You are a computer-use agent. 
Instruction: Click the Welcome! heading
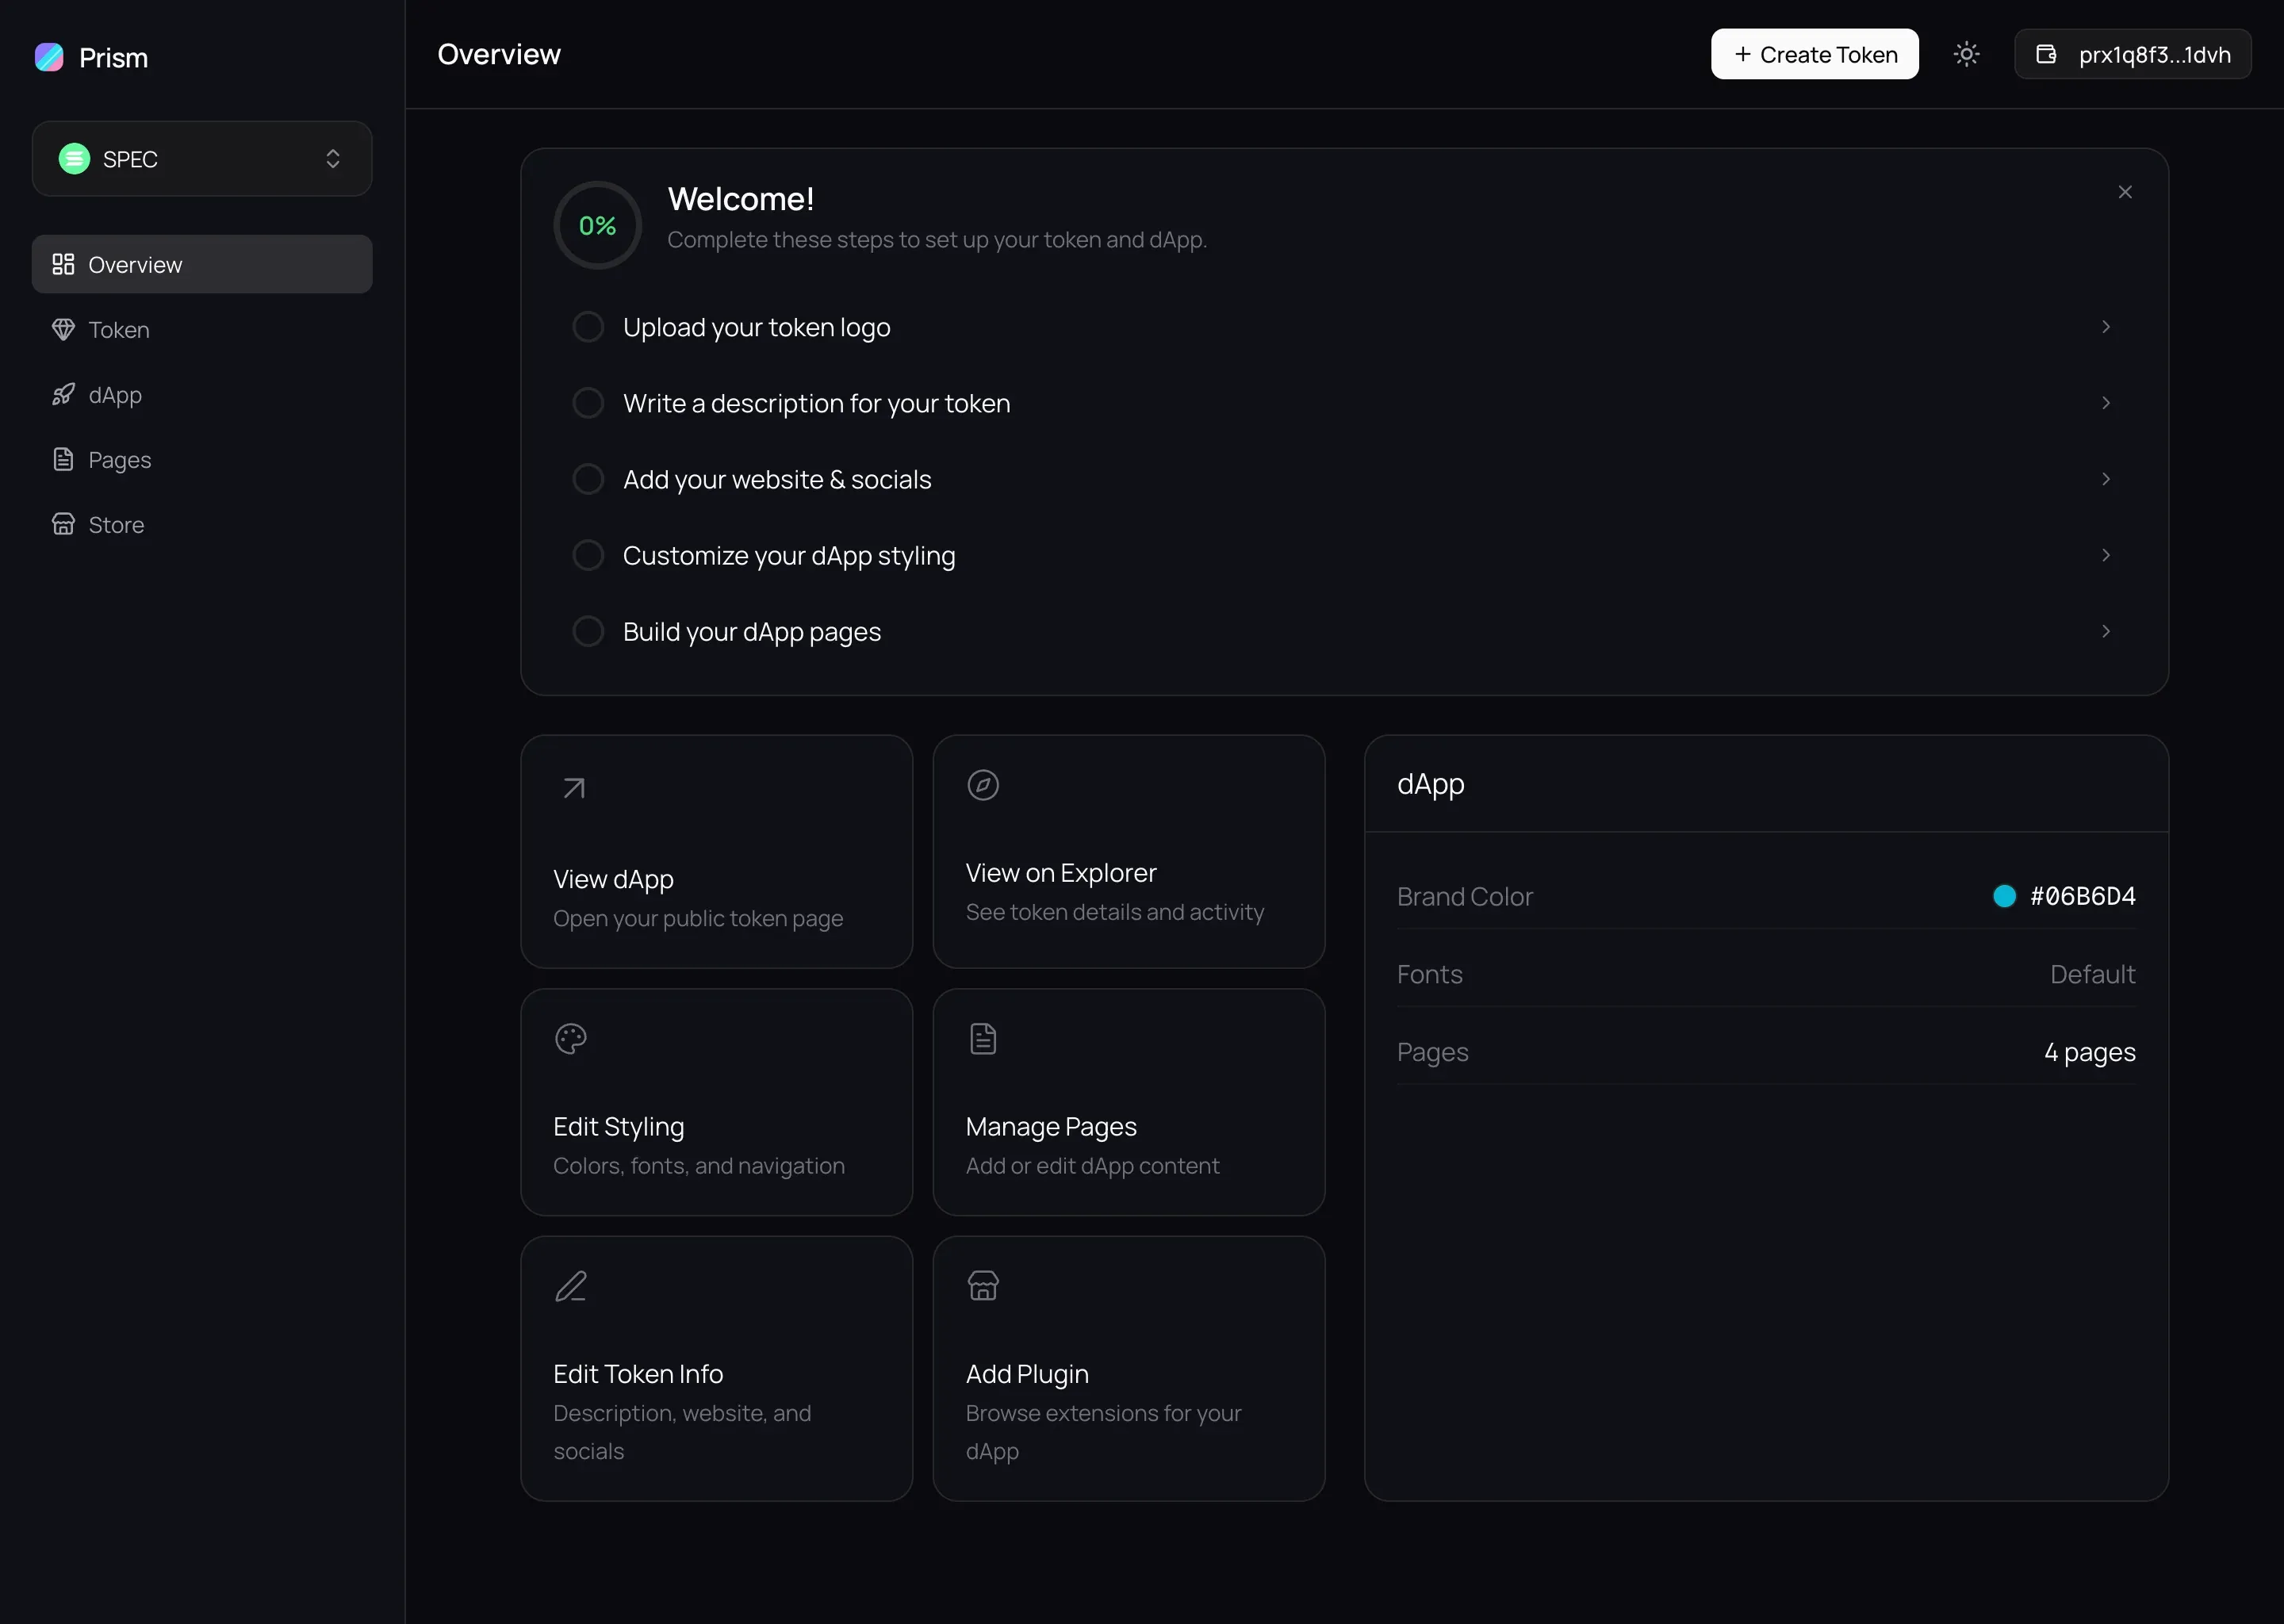[x=740, y=198]
